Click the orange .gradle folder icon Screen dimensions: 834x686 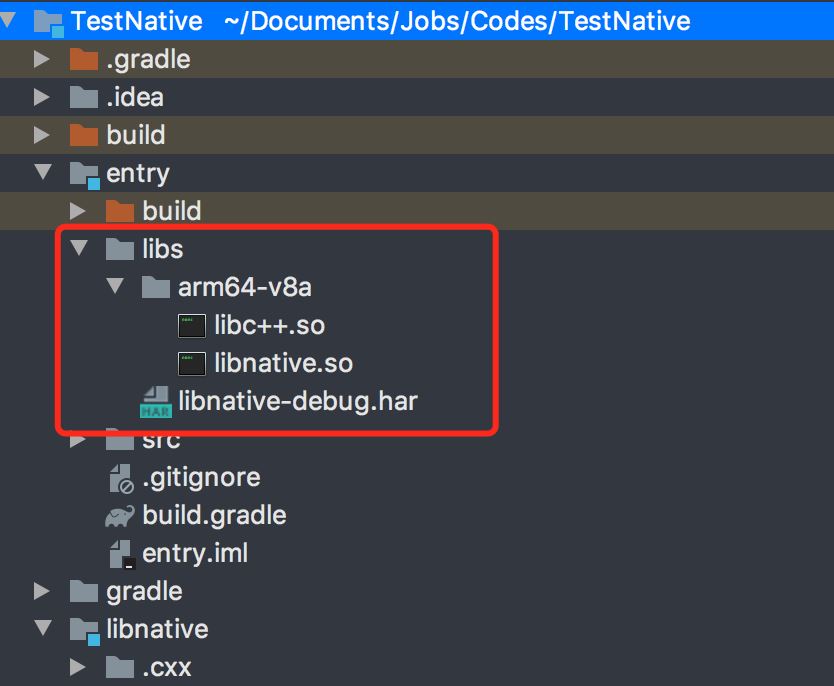pyautogui.click(x=84, y=60)
